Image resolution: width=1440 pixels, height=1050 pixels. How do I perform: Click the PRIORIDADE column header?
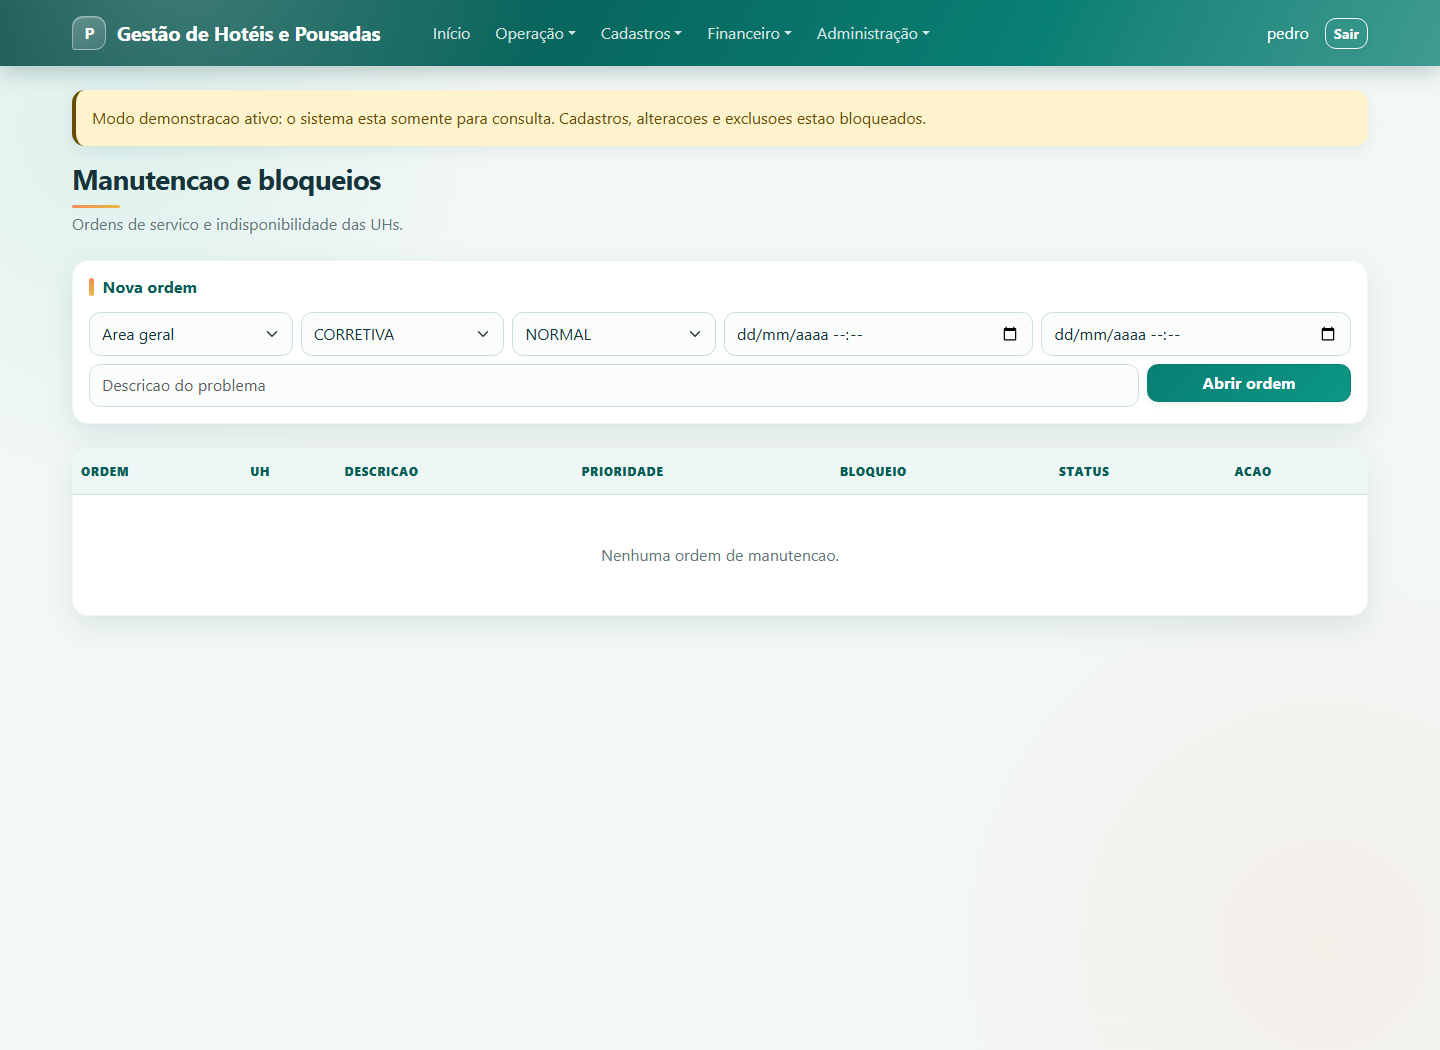622,471
